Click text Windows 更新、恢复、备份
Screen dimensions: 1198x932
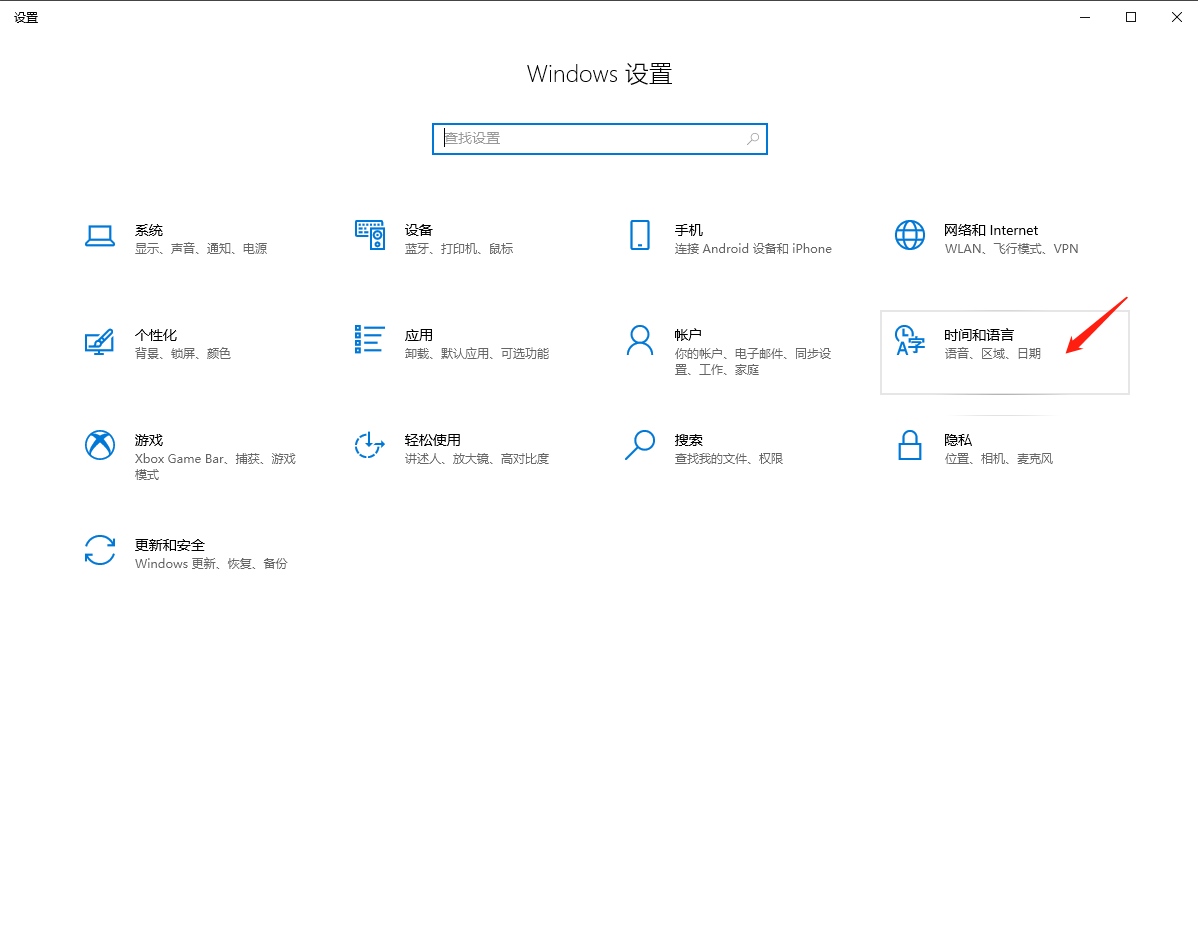[x=211, y=563]
